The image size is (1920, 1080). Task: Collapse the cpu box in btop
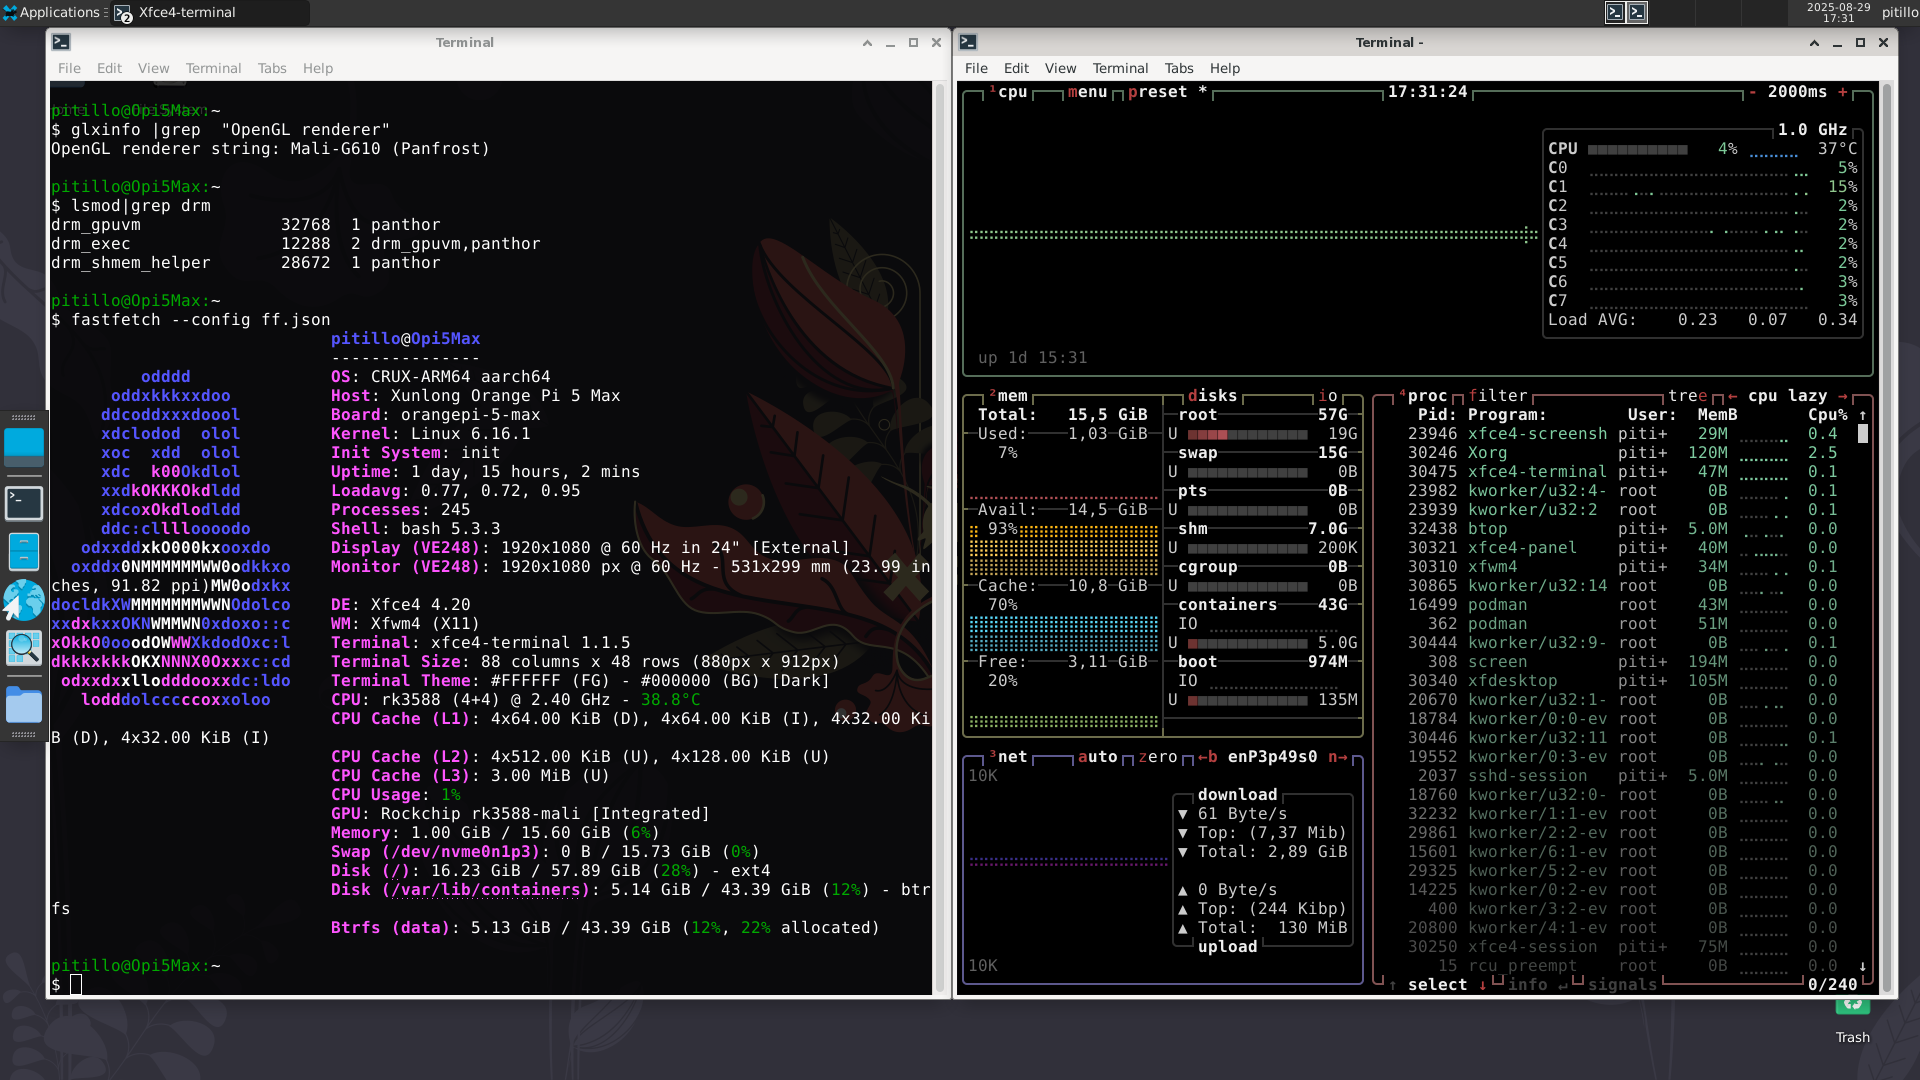[1013, 91]
